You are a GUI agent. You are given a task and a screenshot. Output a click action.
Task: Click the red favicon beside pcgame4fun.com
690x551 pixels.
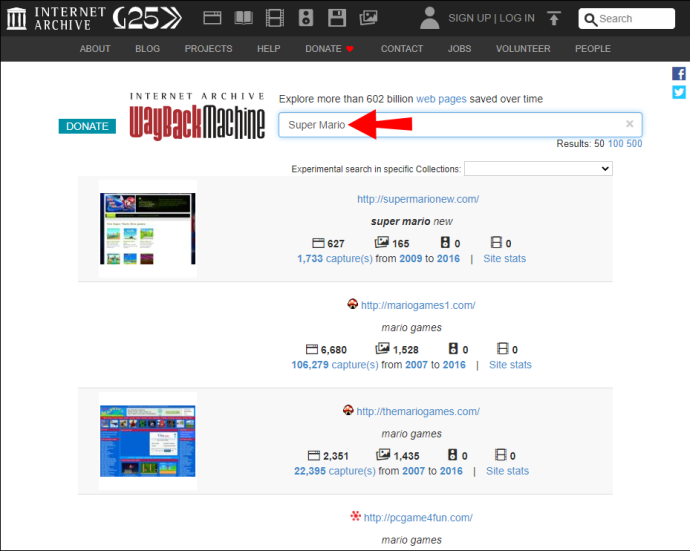pos(356,516)
